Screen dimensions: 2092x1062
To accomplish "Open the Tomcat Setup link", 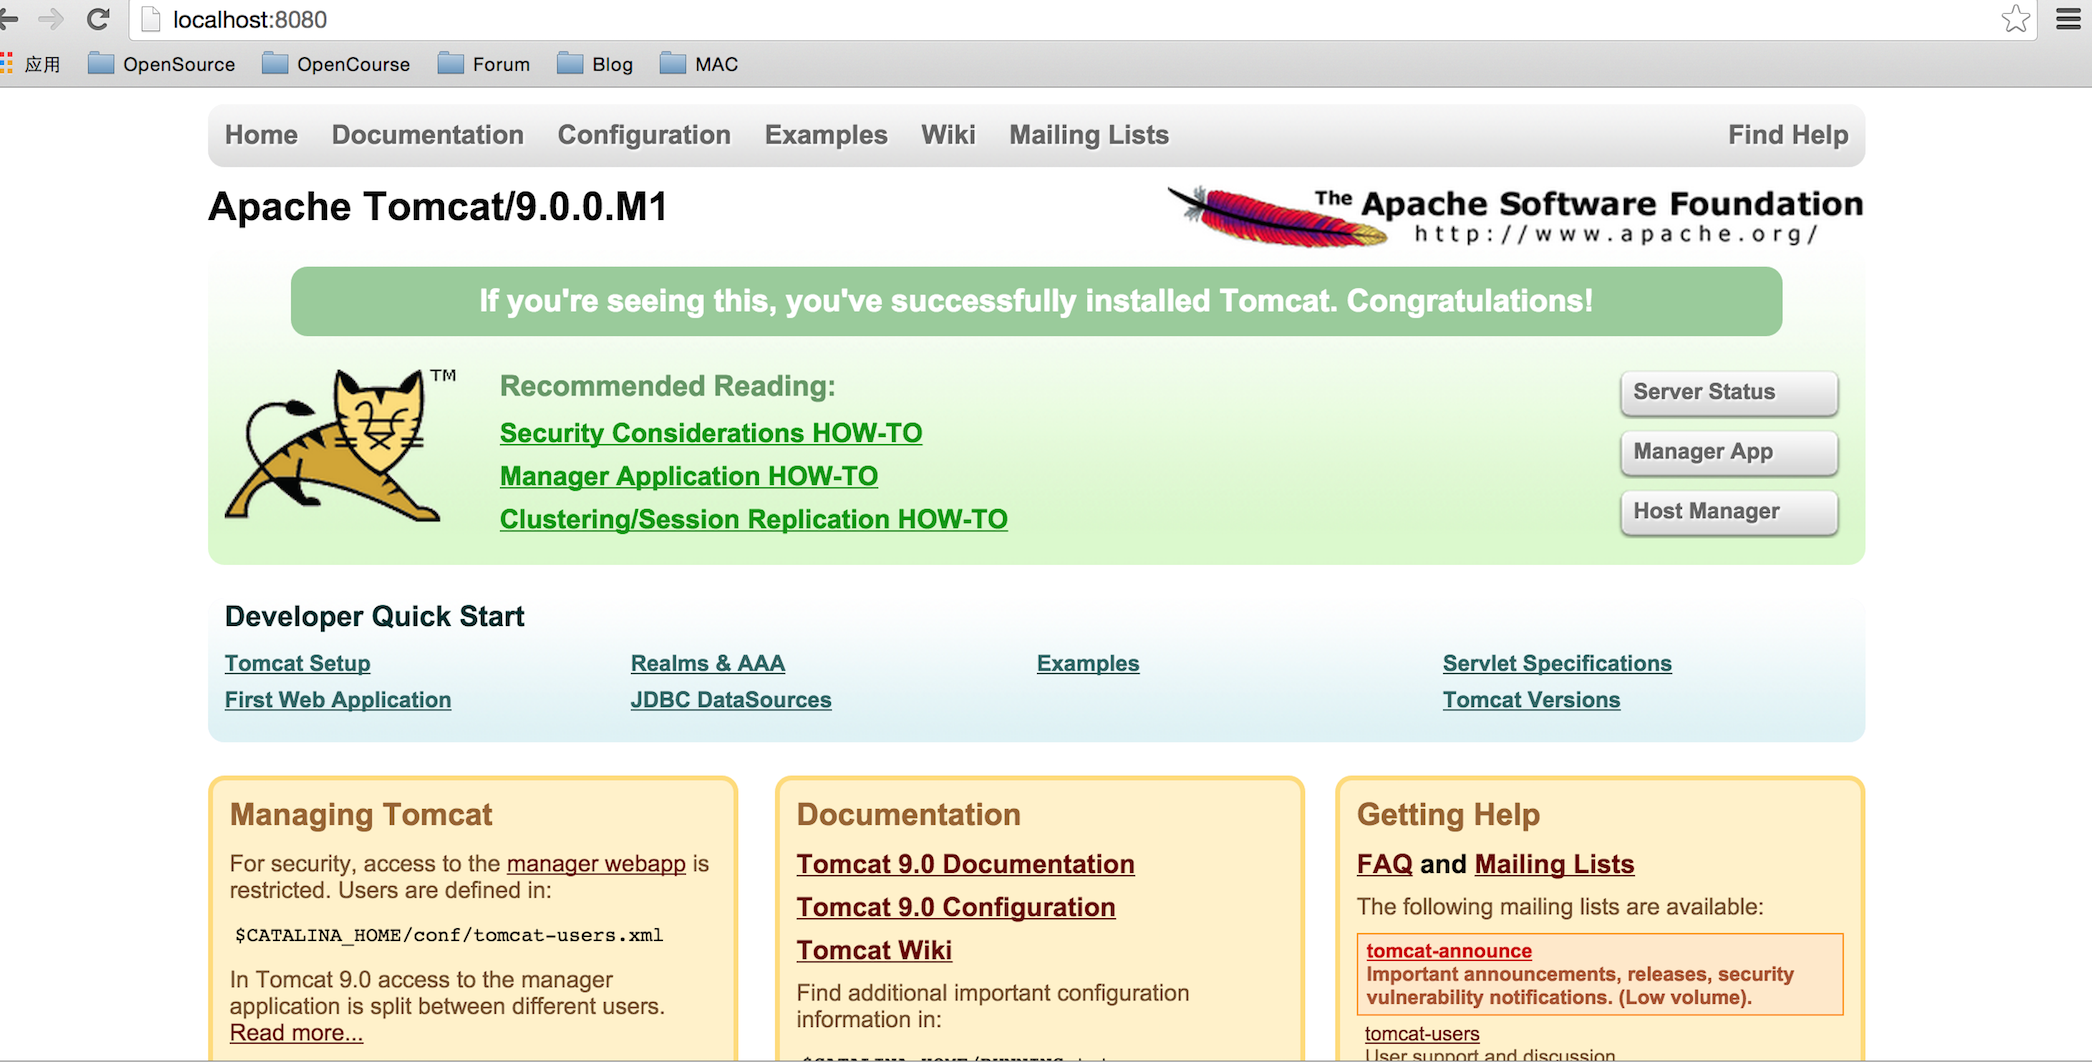I will click(x=297, y=663).
